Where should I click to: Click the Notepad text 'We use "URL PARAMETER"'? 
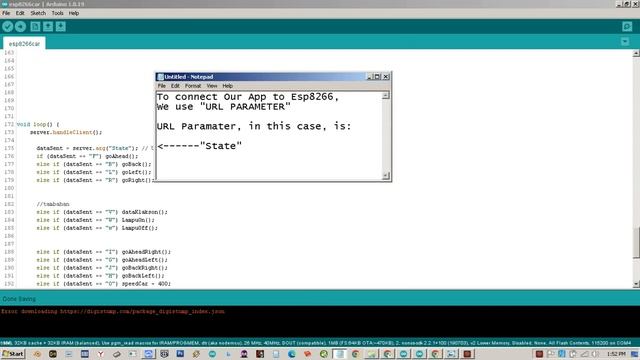(224, 107)
